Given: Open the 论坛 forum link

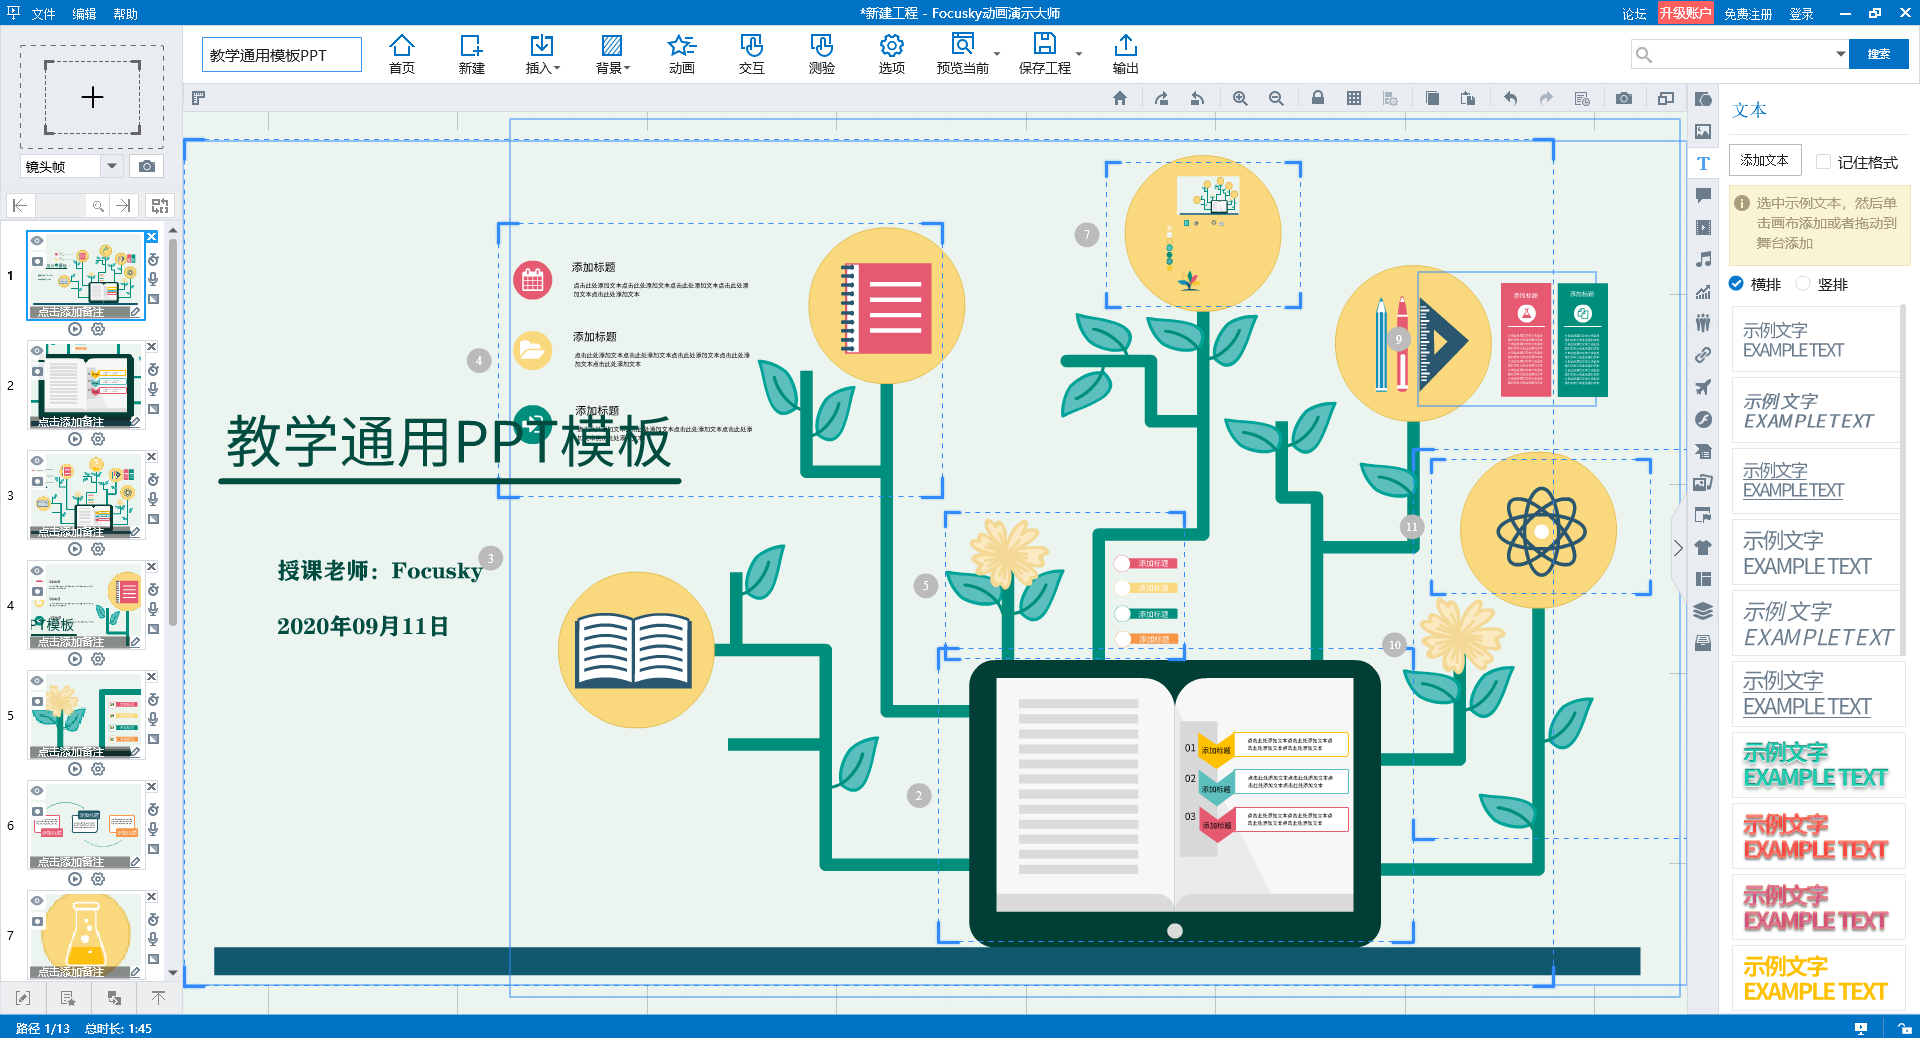Looking at the screenshot, I should pos(1634,14).
